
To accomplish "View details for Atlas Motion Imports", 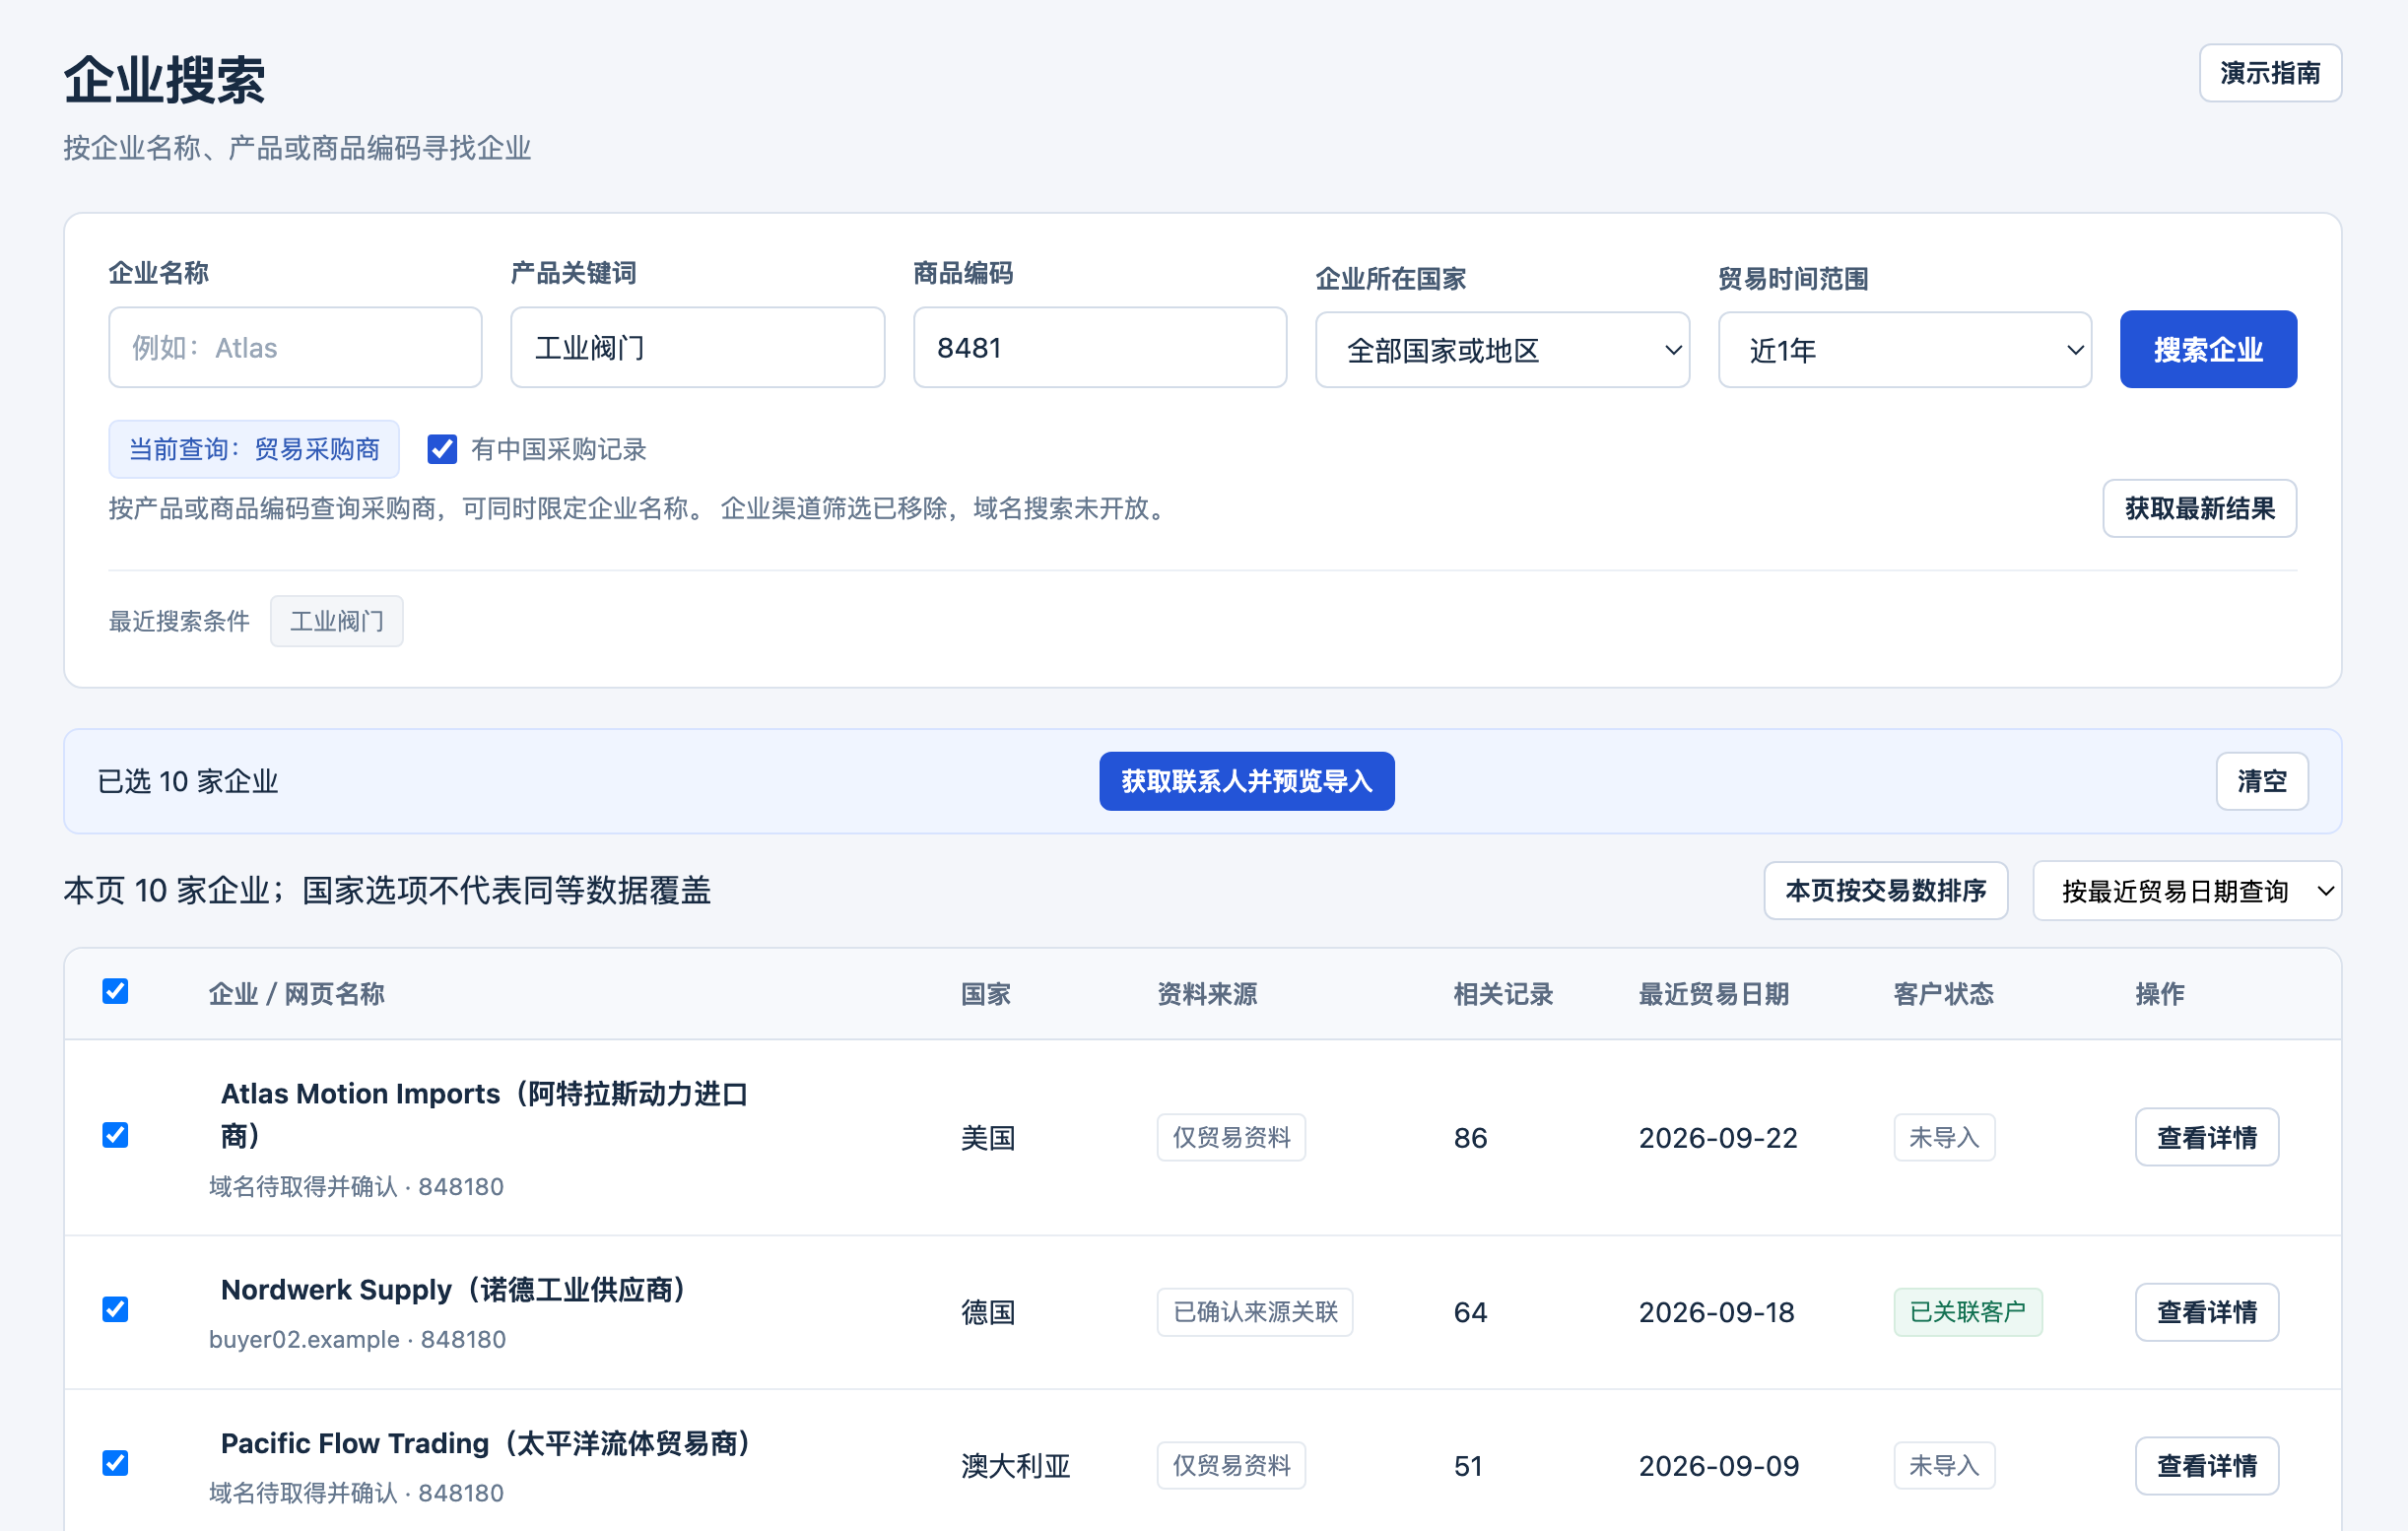I will 2207,1138.
